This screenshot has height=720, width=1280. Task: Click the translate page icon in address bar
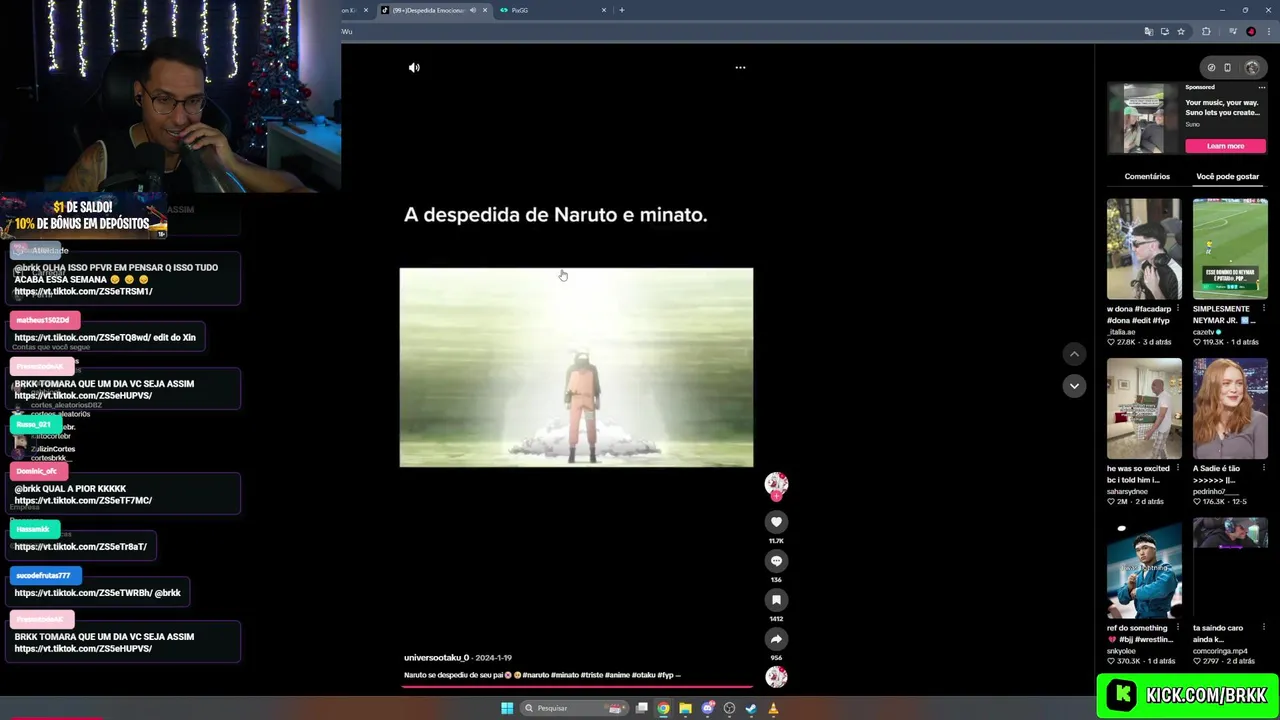pos(1148,32)
